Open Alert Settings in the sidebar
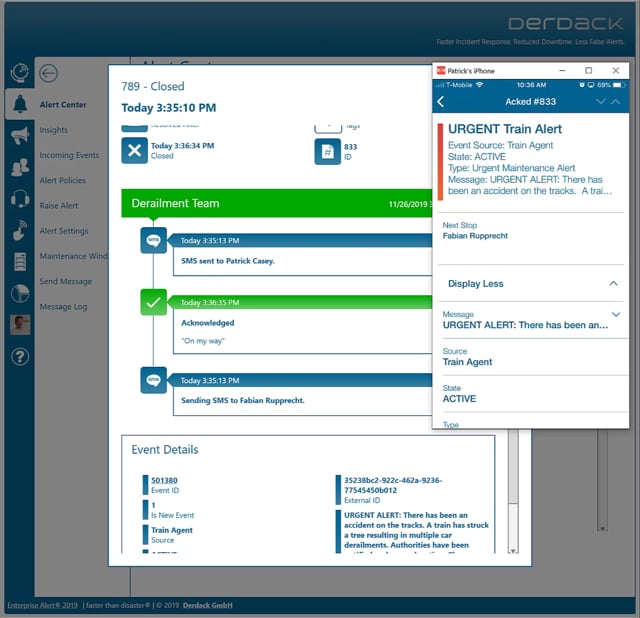Viewport: 640px width, 618px height. coord(64,231)
